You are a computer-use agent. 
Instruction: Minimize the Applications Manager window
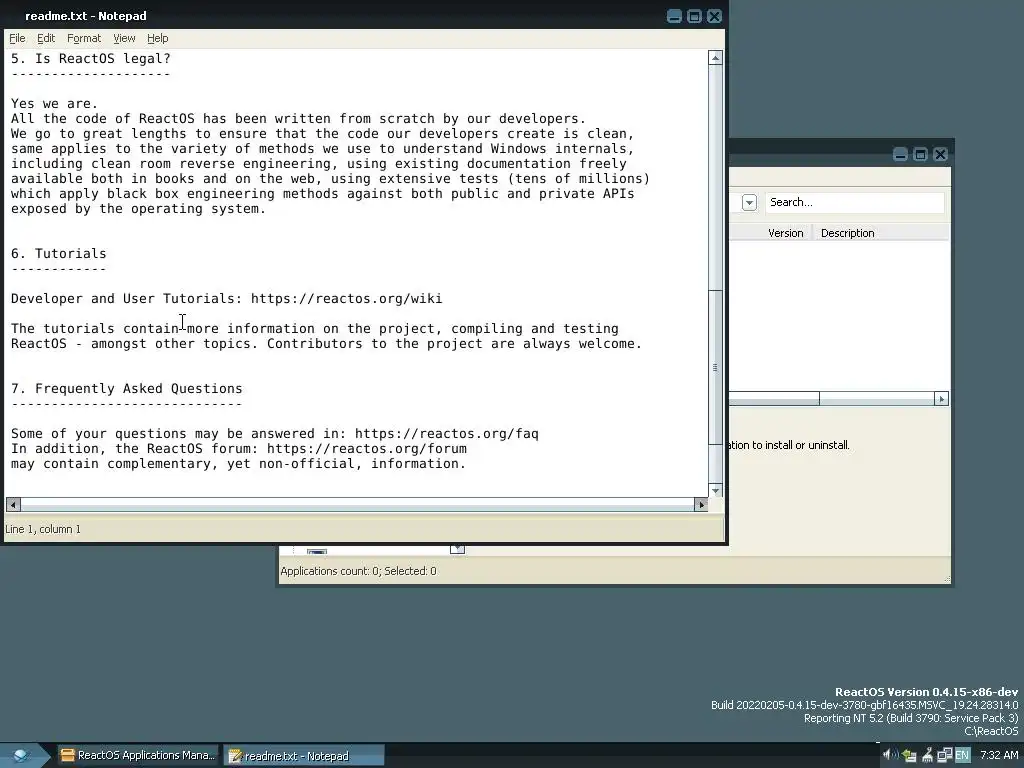click(x=901, y=154)
